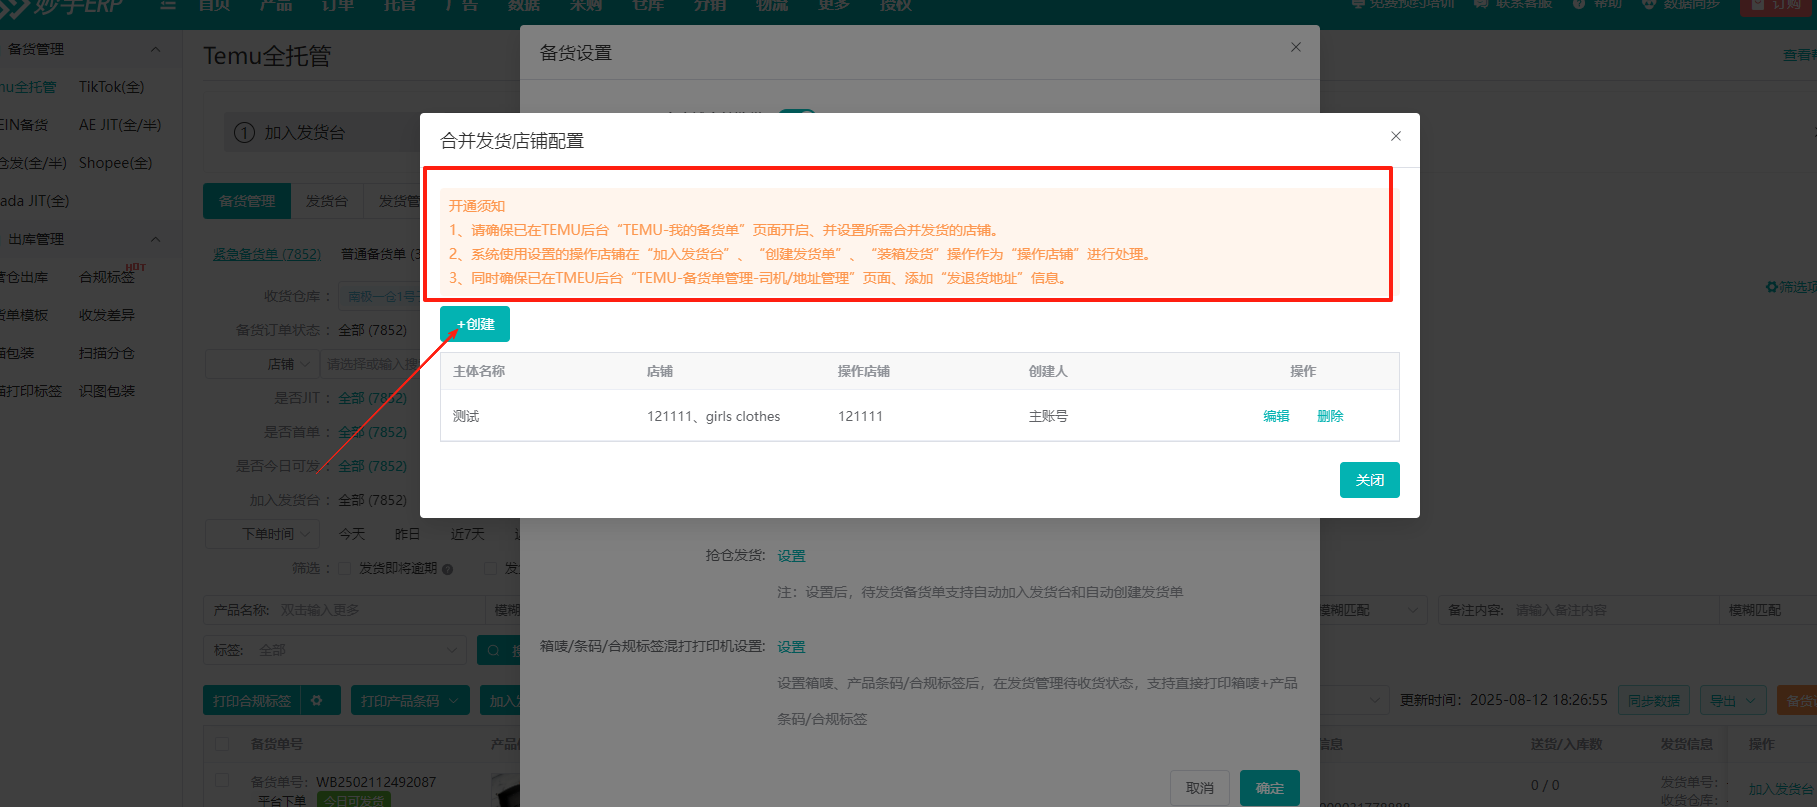Click the 妙手ERP logo
Screen dimensions: 1817x807
(62, 6)
